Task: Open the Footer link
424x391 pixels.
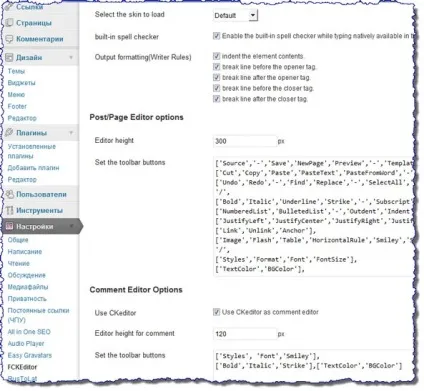Action: pos(17,106)
